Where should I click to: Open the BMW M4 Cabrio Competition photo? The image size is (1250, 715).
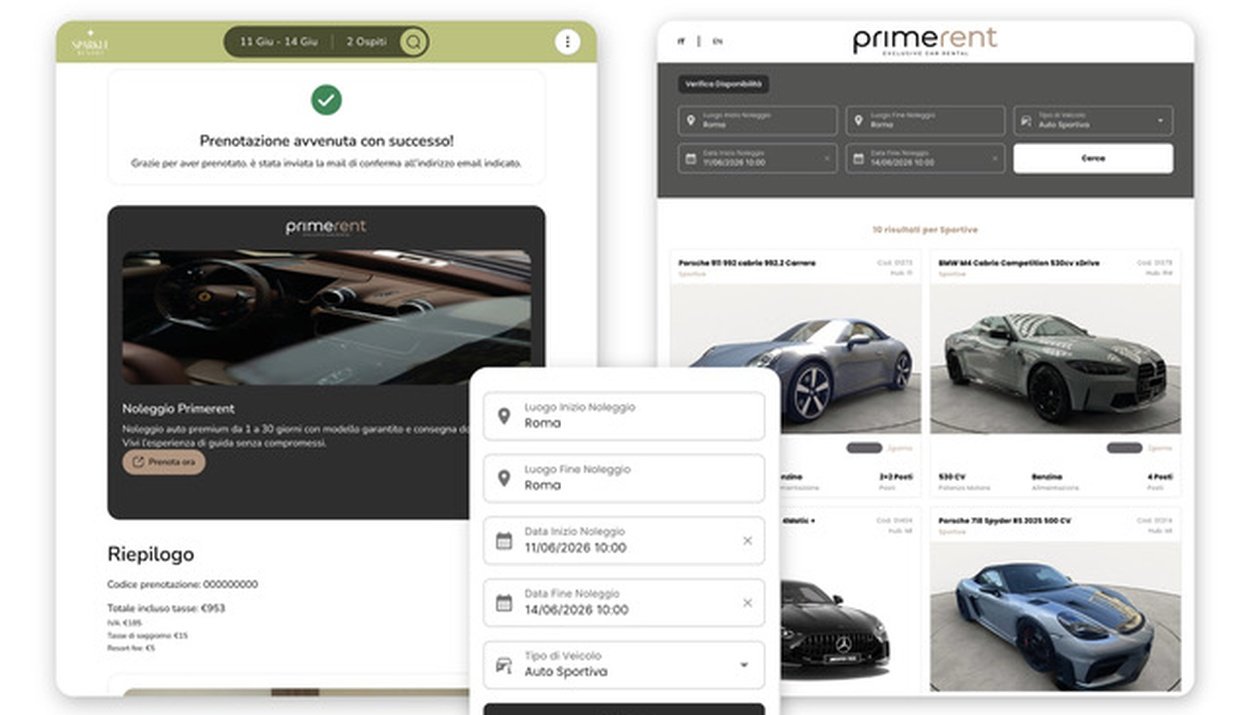pyautogui.click(x=1055, y=359)
